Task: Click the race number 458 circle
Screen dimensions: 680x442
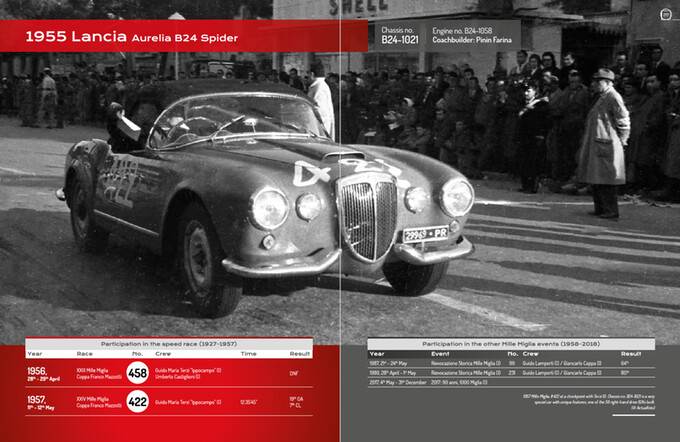Action: [x=139, y=373]
